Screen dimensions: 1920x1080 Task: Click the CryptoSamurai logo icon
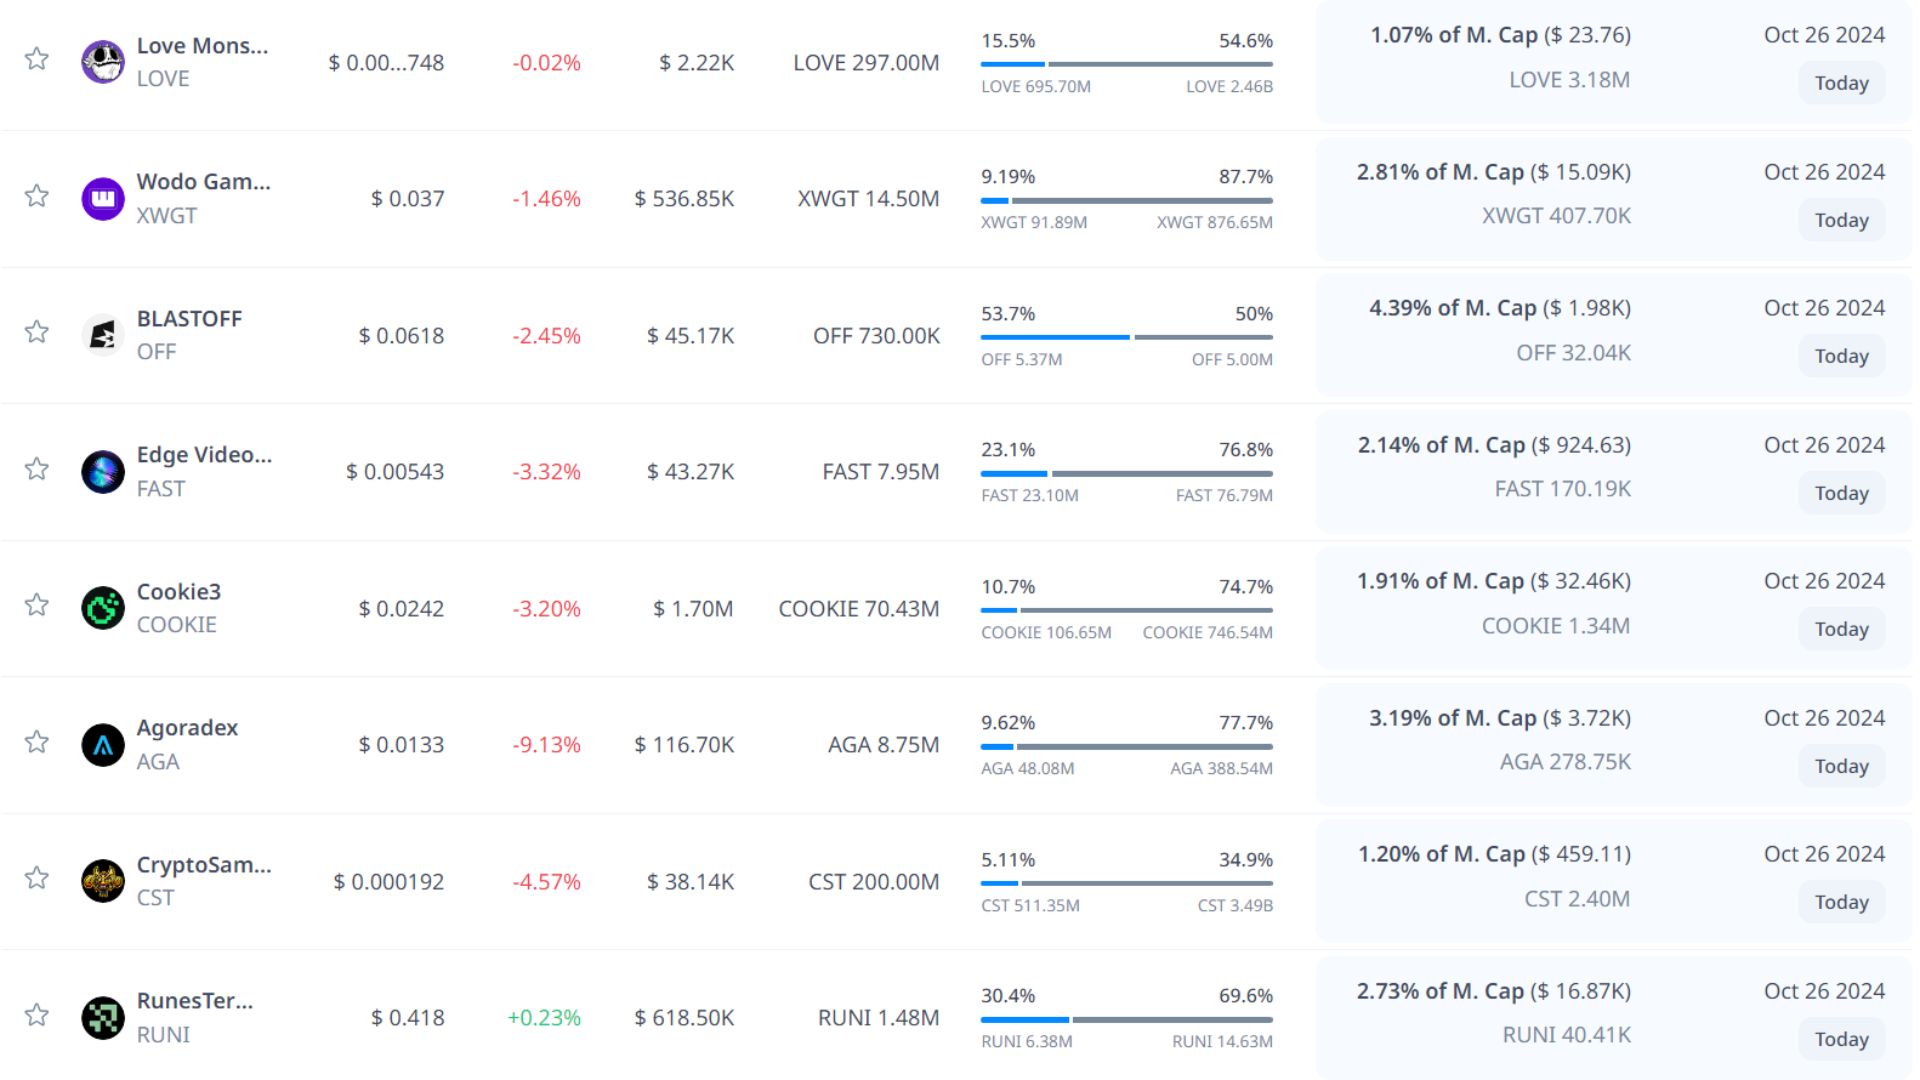[x=102, y=881]
